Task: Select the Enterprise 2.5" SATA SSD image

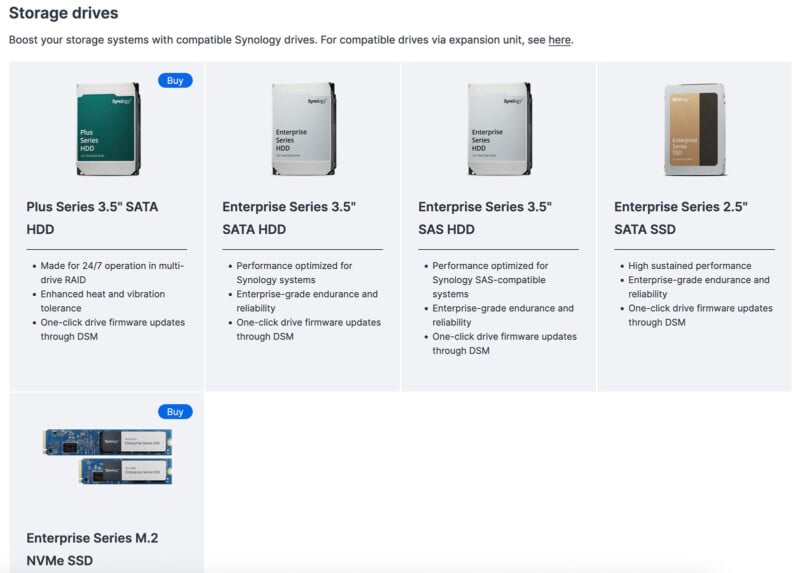Action: [695, 129]
